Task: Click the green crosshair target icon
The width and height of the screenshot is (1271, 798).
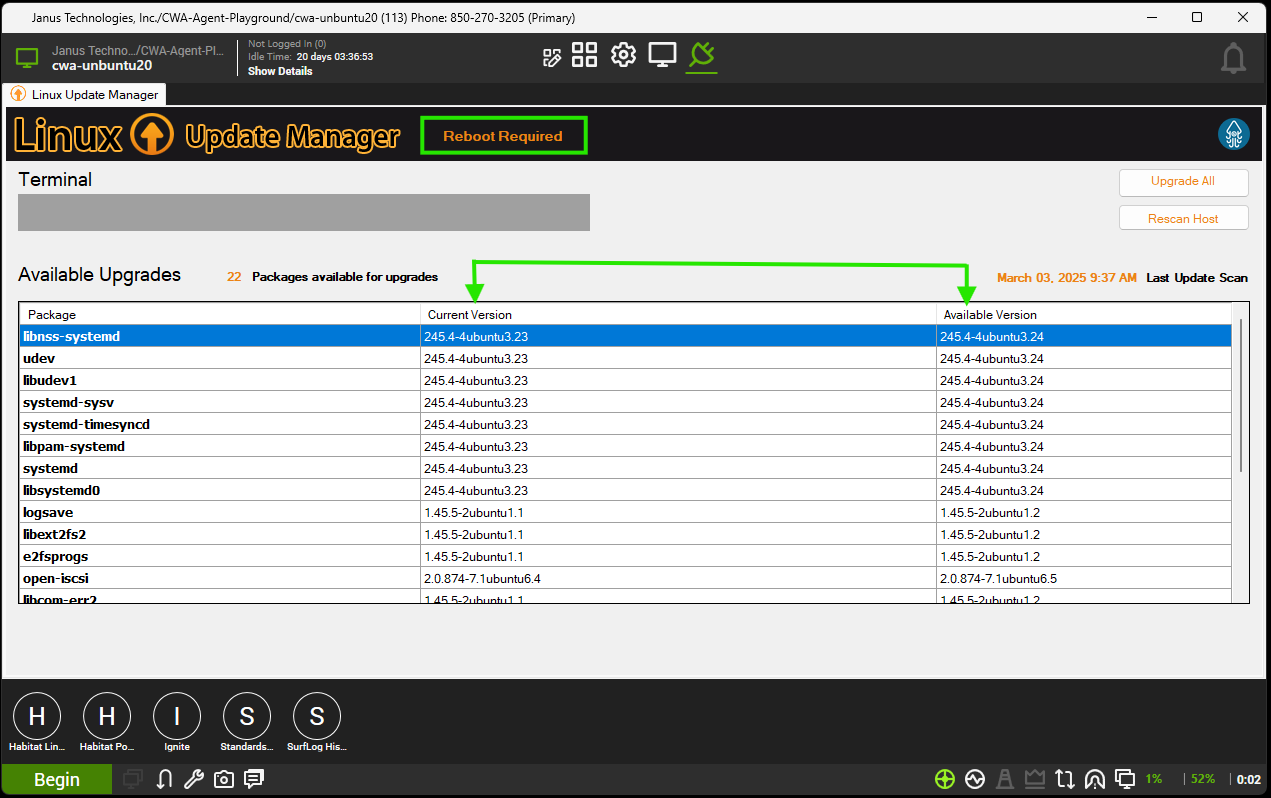Action: point(944,780)
